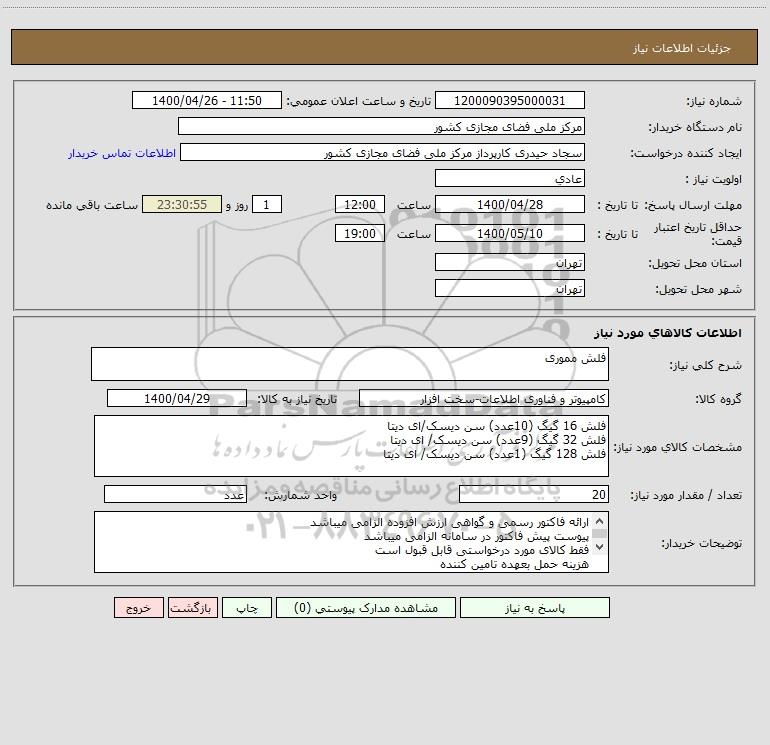Viewport: 770px width, 745px height.
Task: Click label مشخصات کالای مورد نیاز
Action: click(678, 447)
